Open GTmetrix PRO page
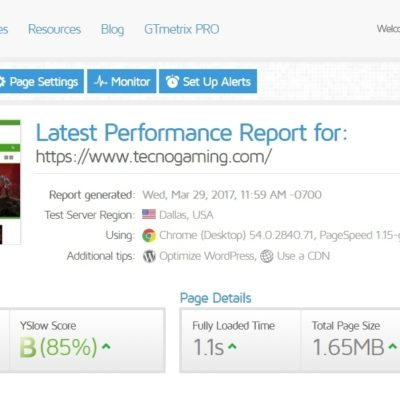Viewport: 400px width, 400px height. pyautogui.click(x=182, y=29)
